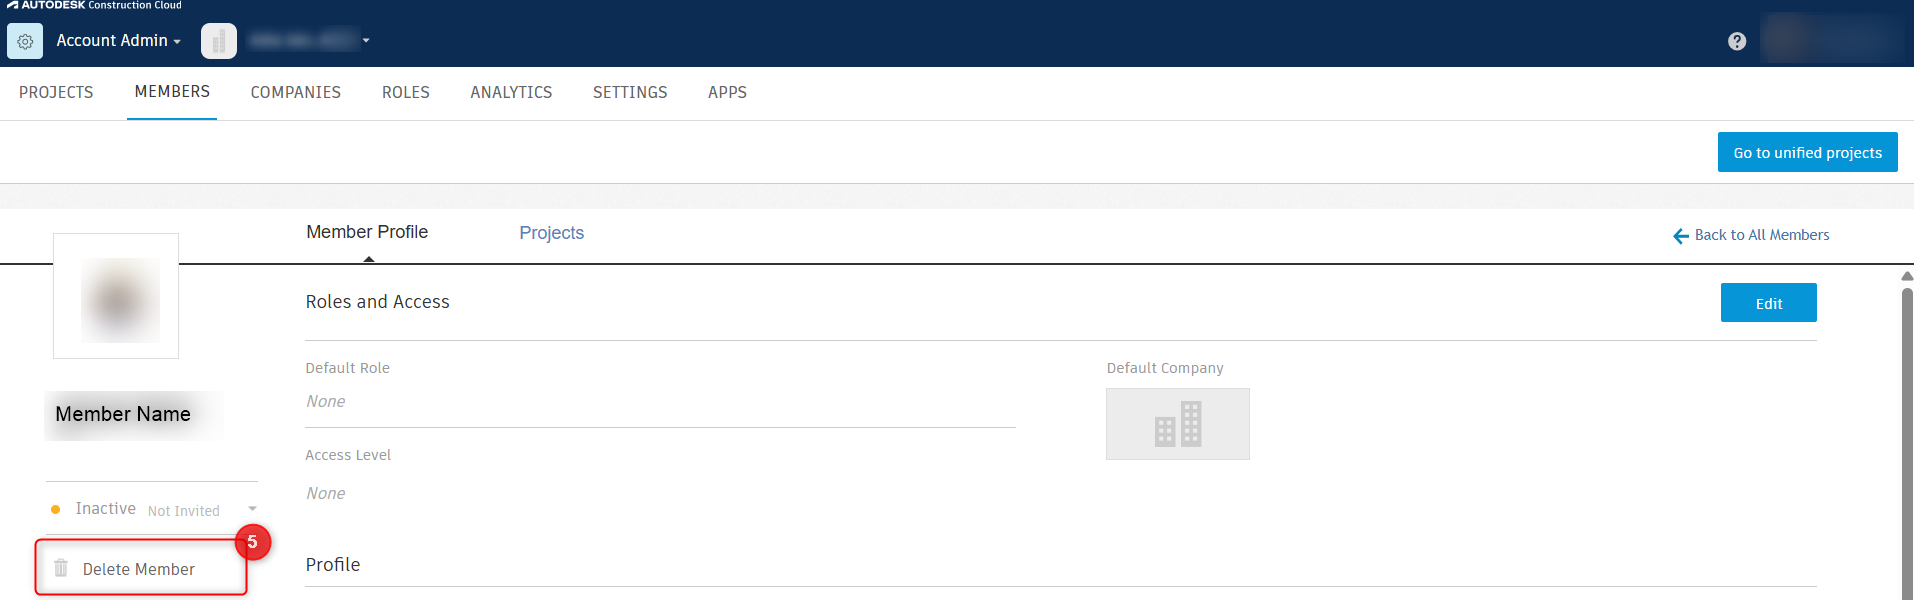Click the account building icon in header
The width and height of the screenshot is (1914, 600).
(x=219, y=41)
